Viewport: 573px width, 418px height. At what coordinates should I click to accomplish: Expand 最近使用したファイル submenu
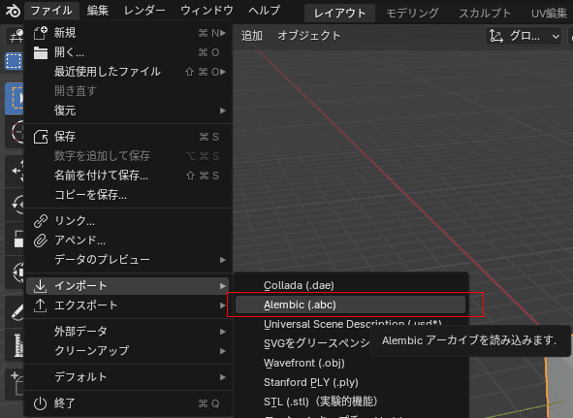[128, 72]
